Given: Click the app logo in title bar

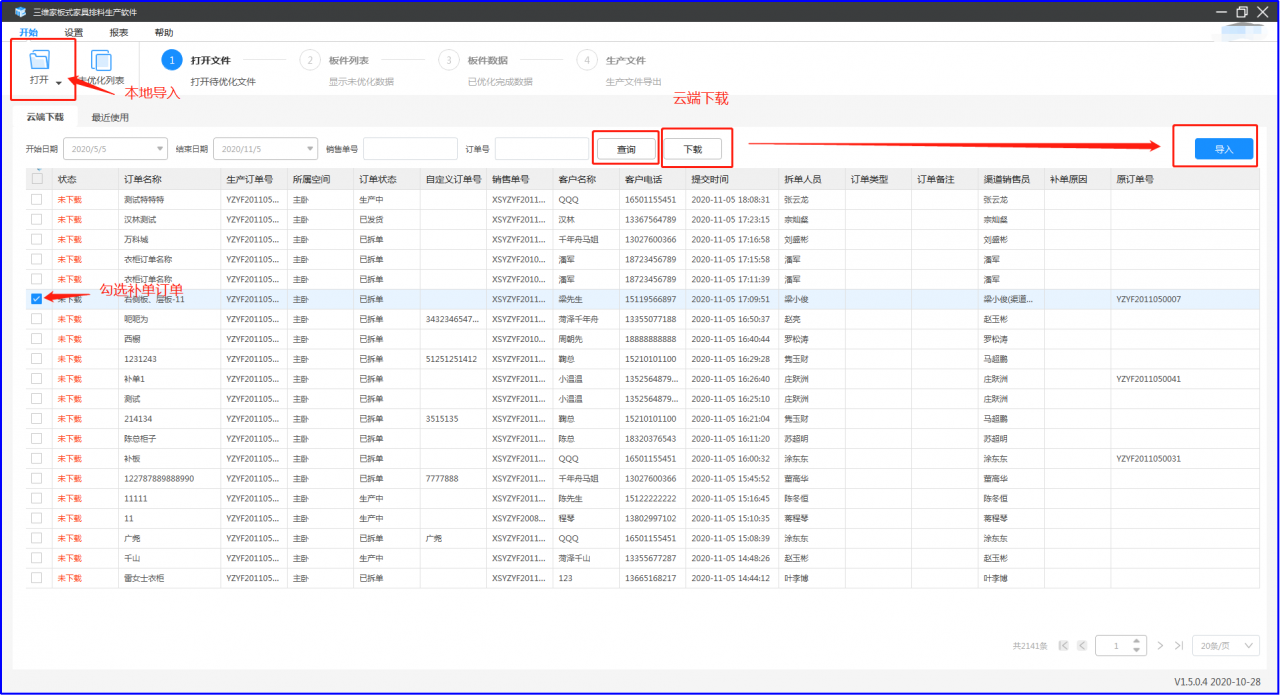Looking at the screenshot, I should 19,12.
